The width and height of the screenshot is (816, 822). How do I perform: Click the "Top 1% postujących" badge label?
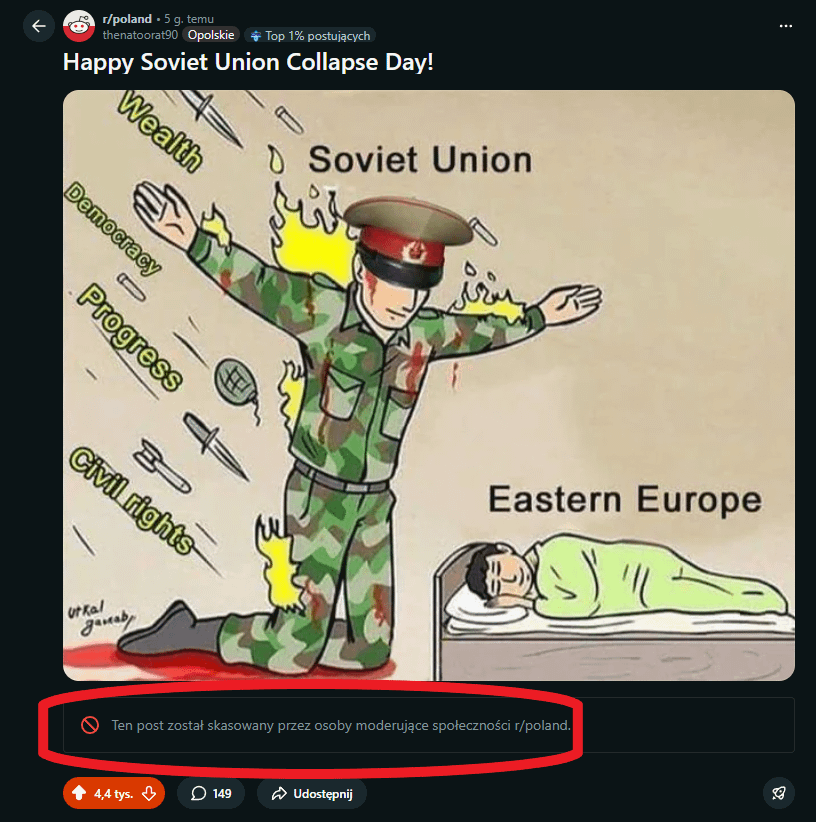pos(317,36)
